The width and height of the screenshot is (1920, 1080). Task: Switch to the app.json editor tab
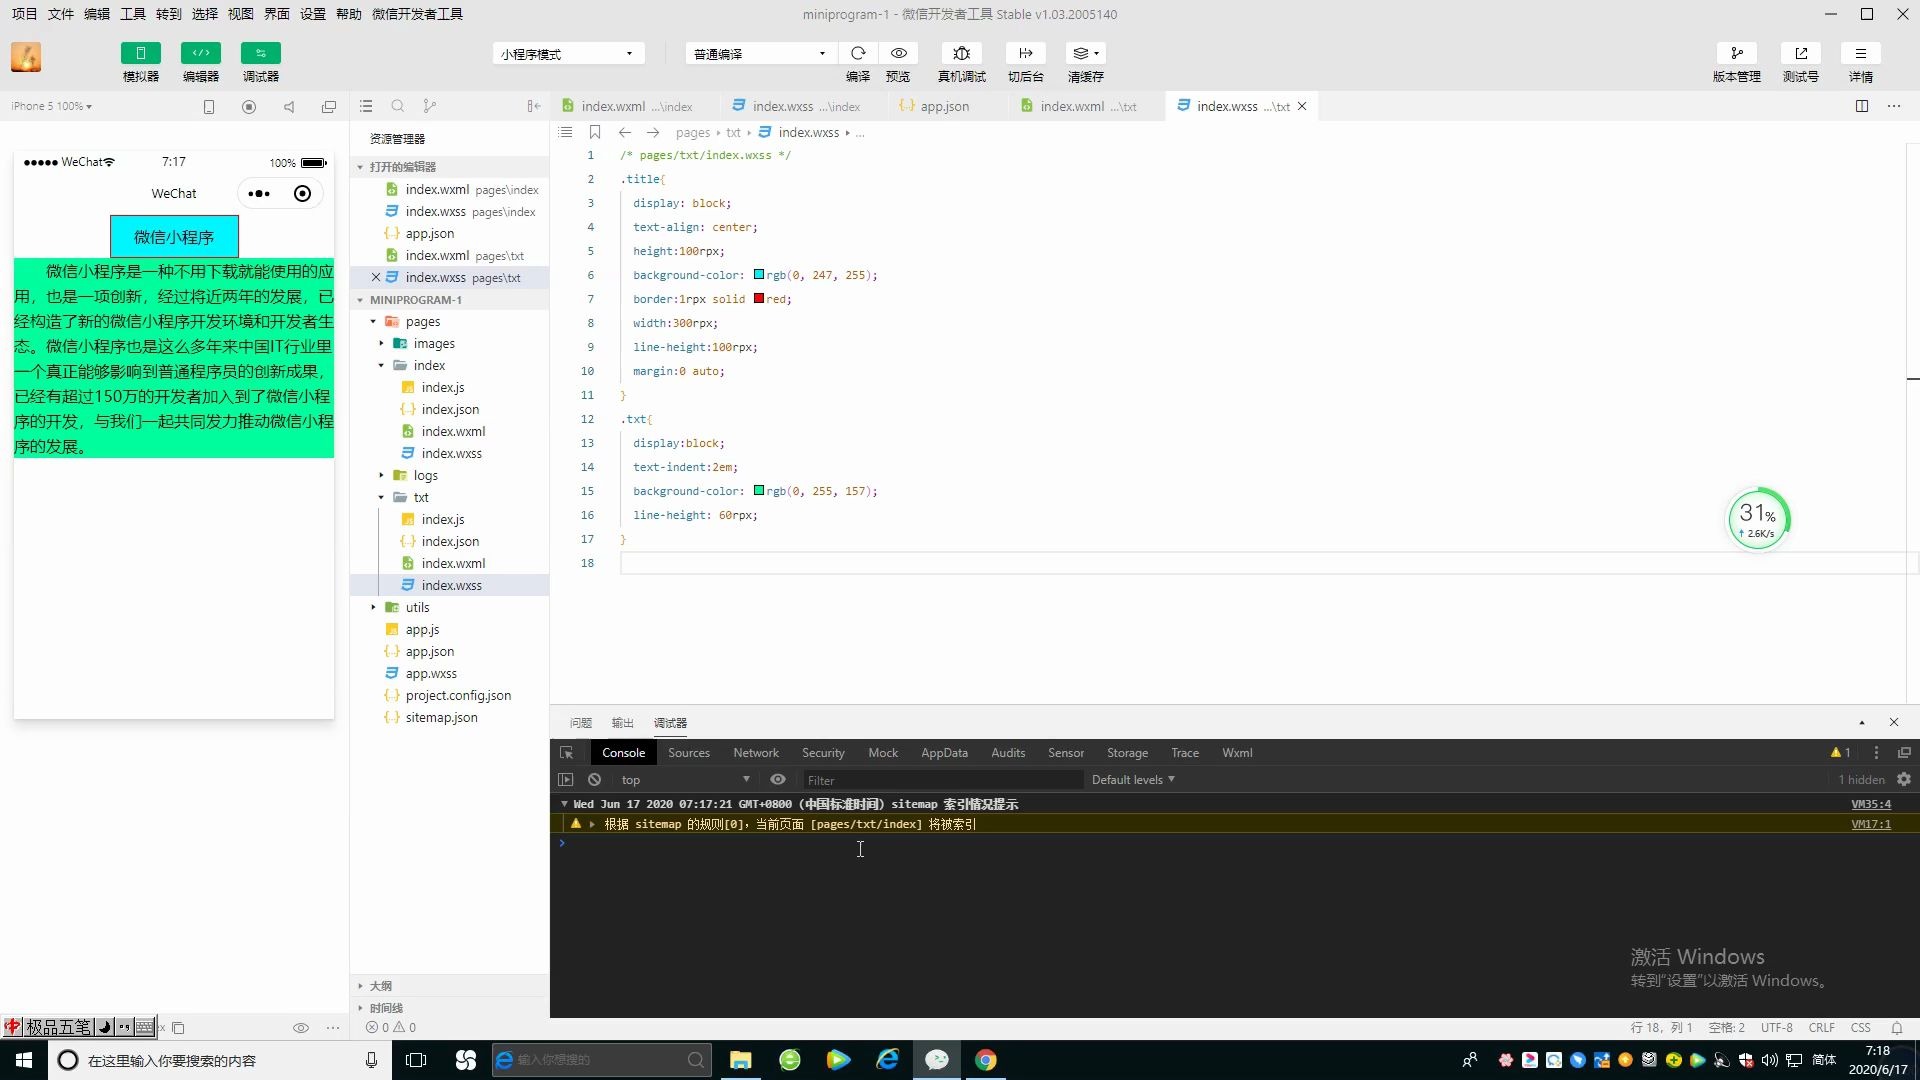click(x=944, y=106)
